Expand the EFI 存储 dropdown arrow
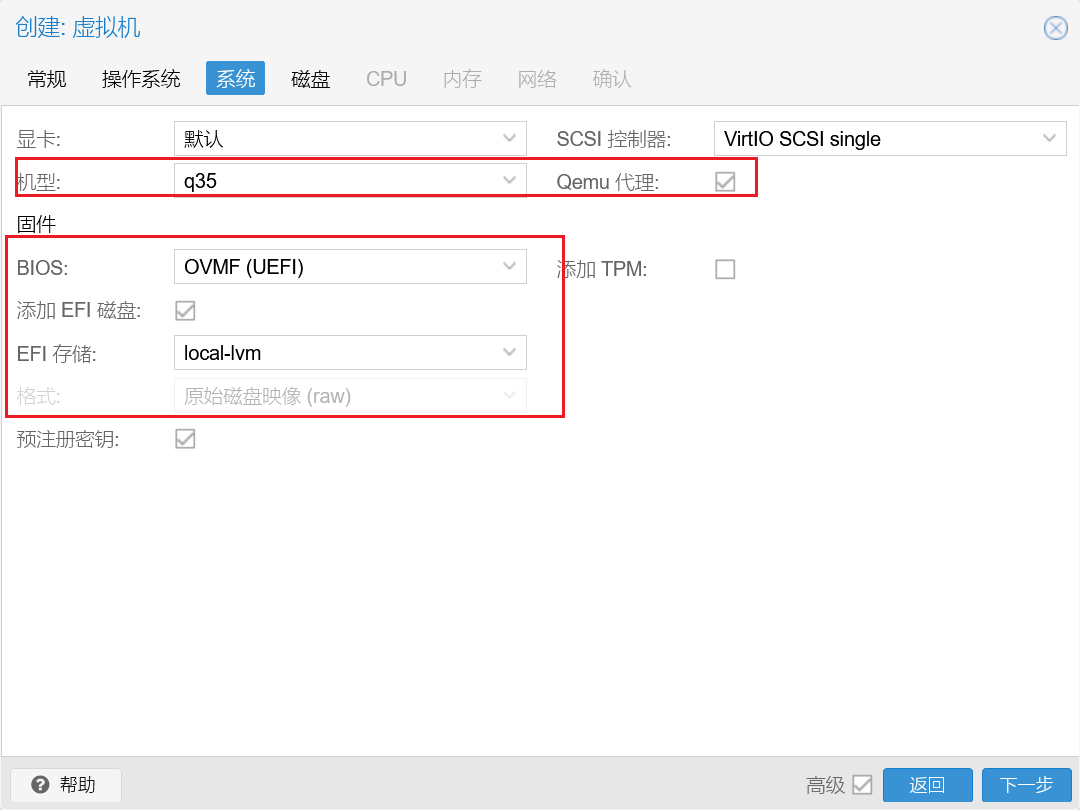Viewport: 1080px width, 810px height. [x=510, y=353]
